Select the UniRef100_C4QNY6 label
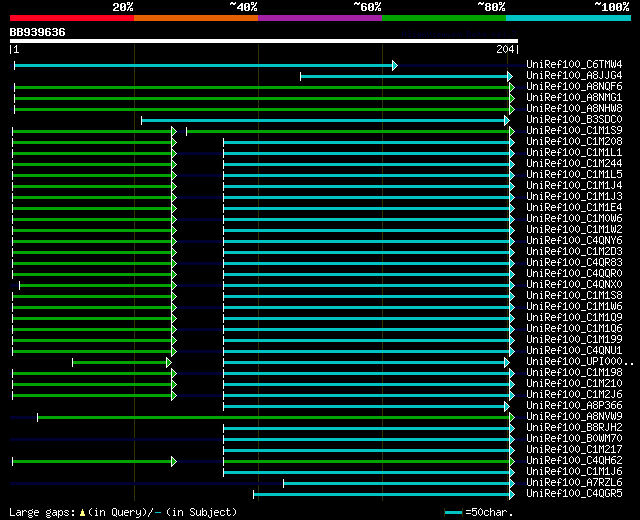This screenshot has height=520, width=640. tap(574, 240)
